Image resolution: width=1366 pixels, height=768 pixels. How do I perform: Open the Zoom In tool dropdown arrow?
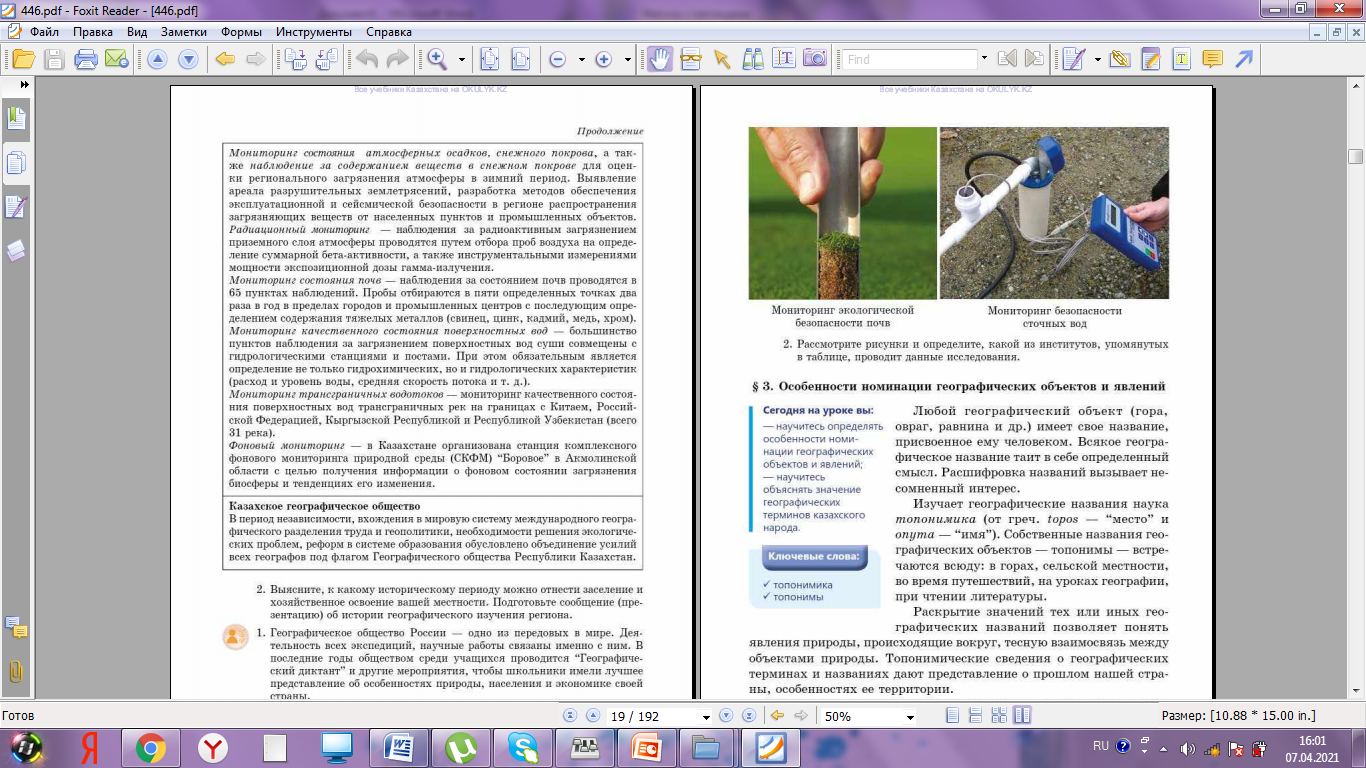click(462, 60)
